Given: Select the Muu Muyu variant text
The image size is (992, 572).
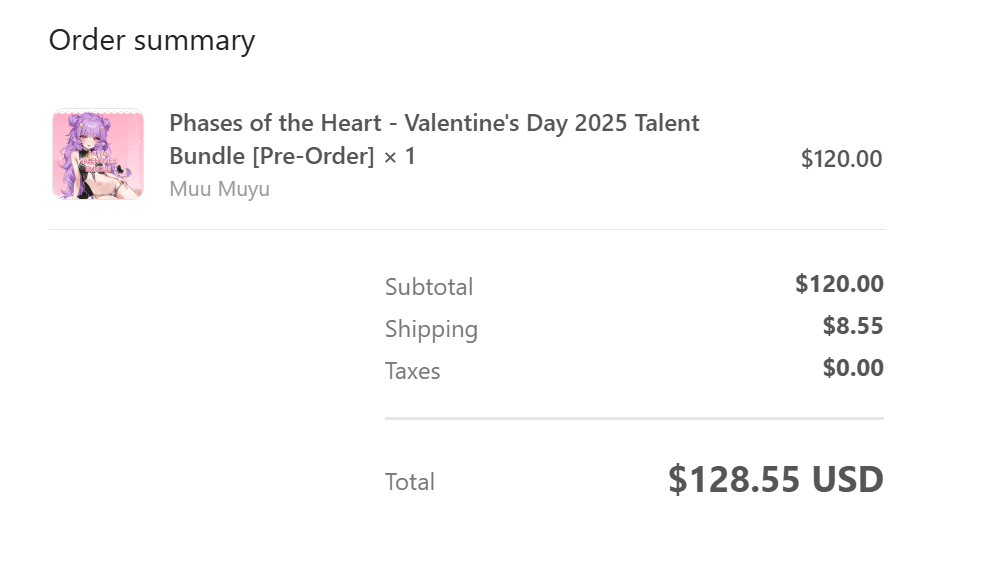Looking at the screenshot, I should [x=220, y=189].
